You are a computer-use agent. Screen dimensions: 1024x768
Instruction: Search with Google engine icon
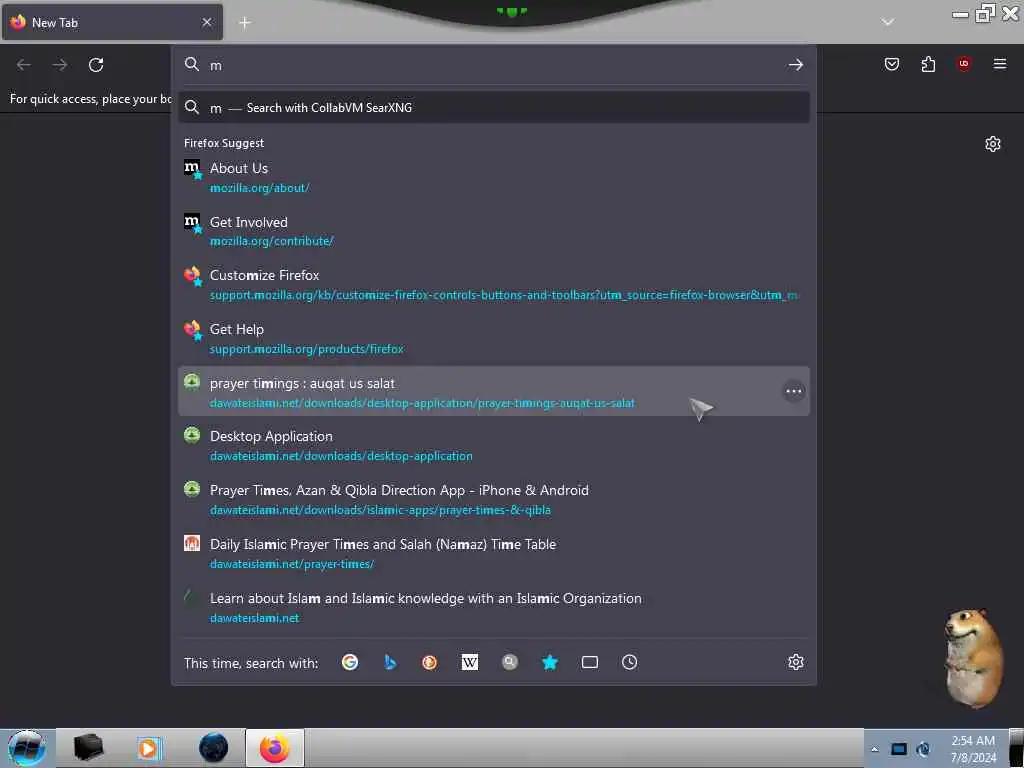pos(350,662)
